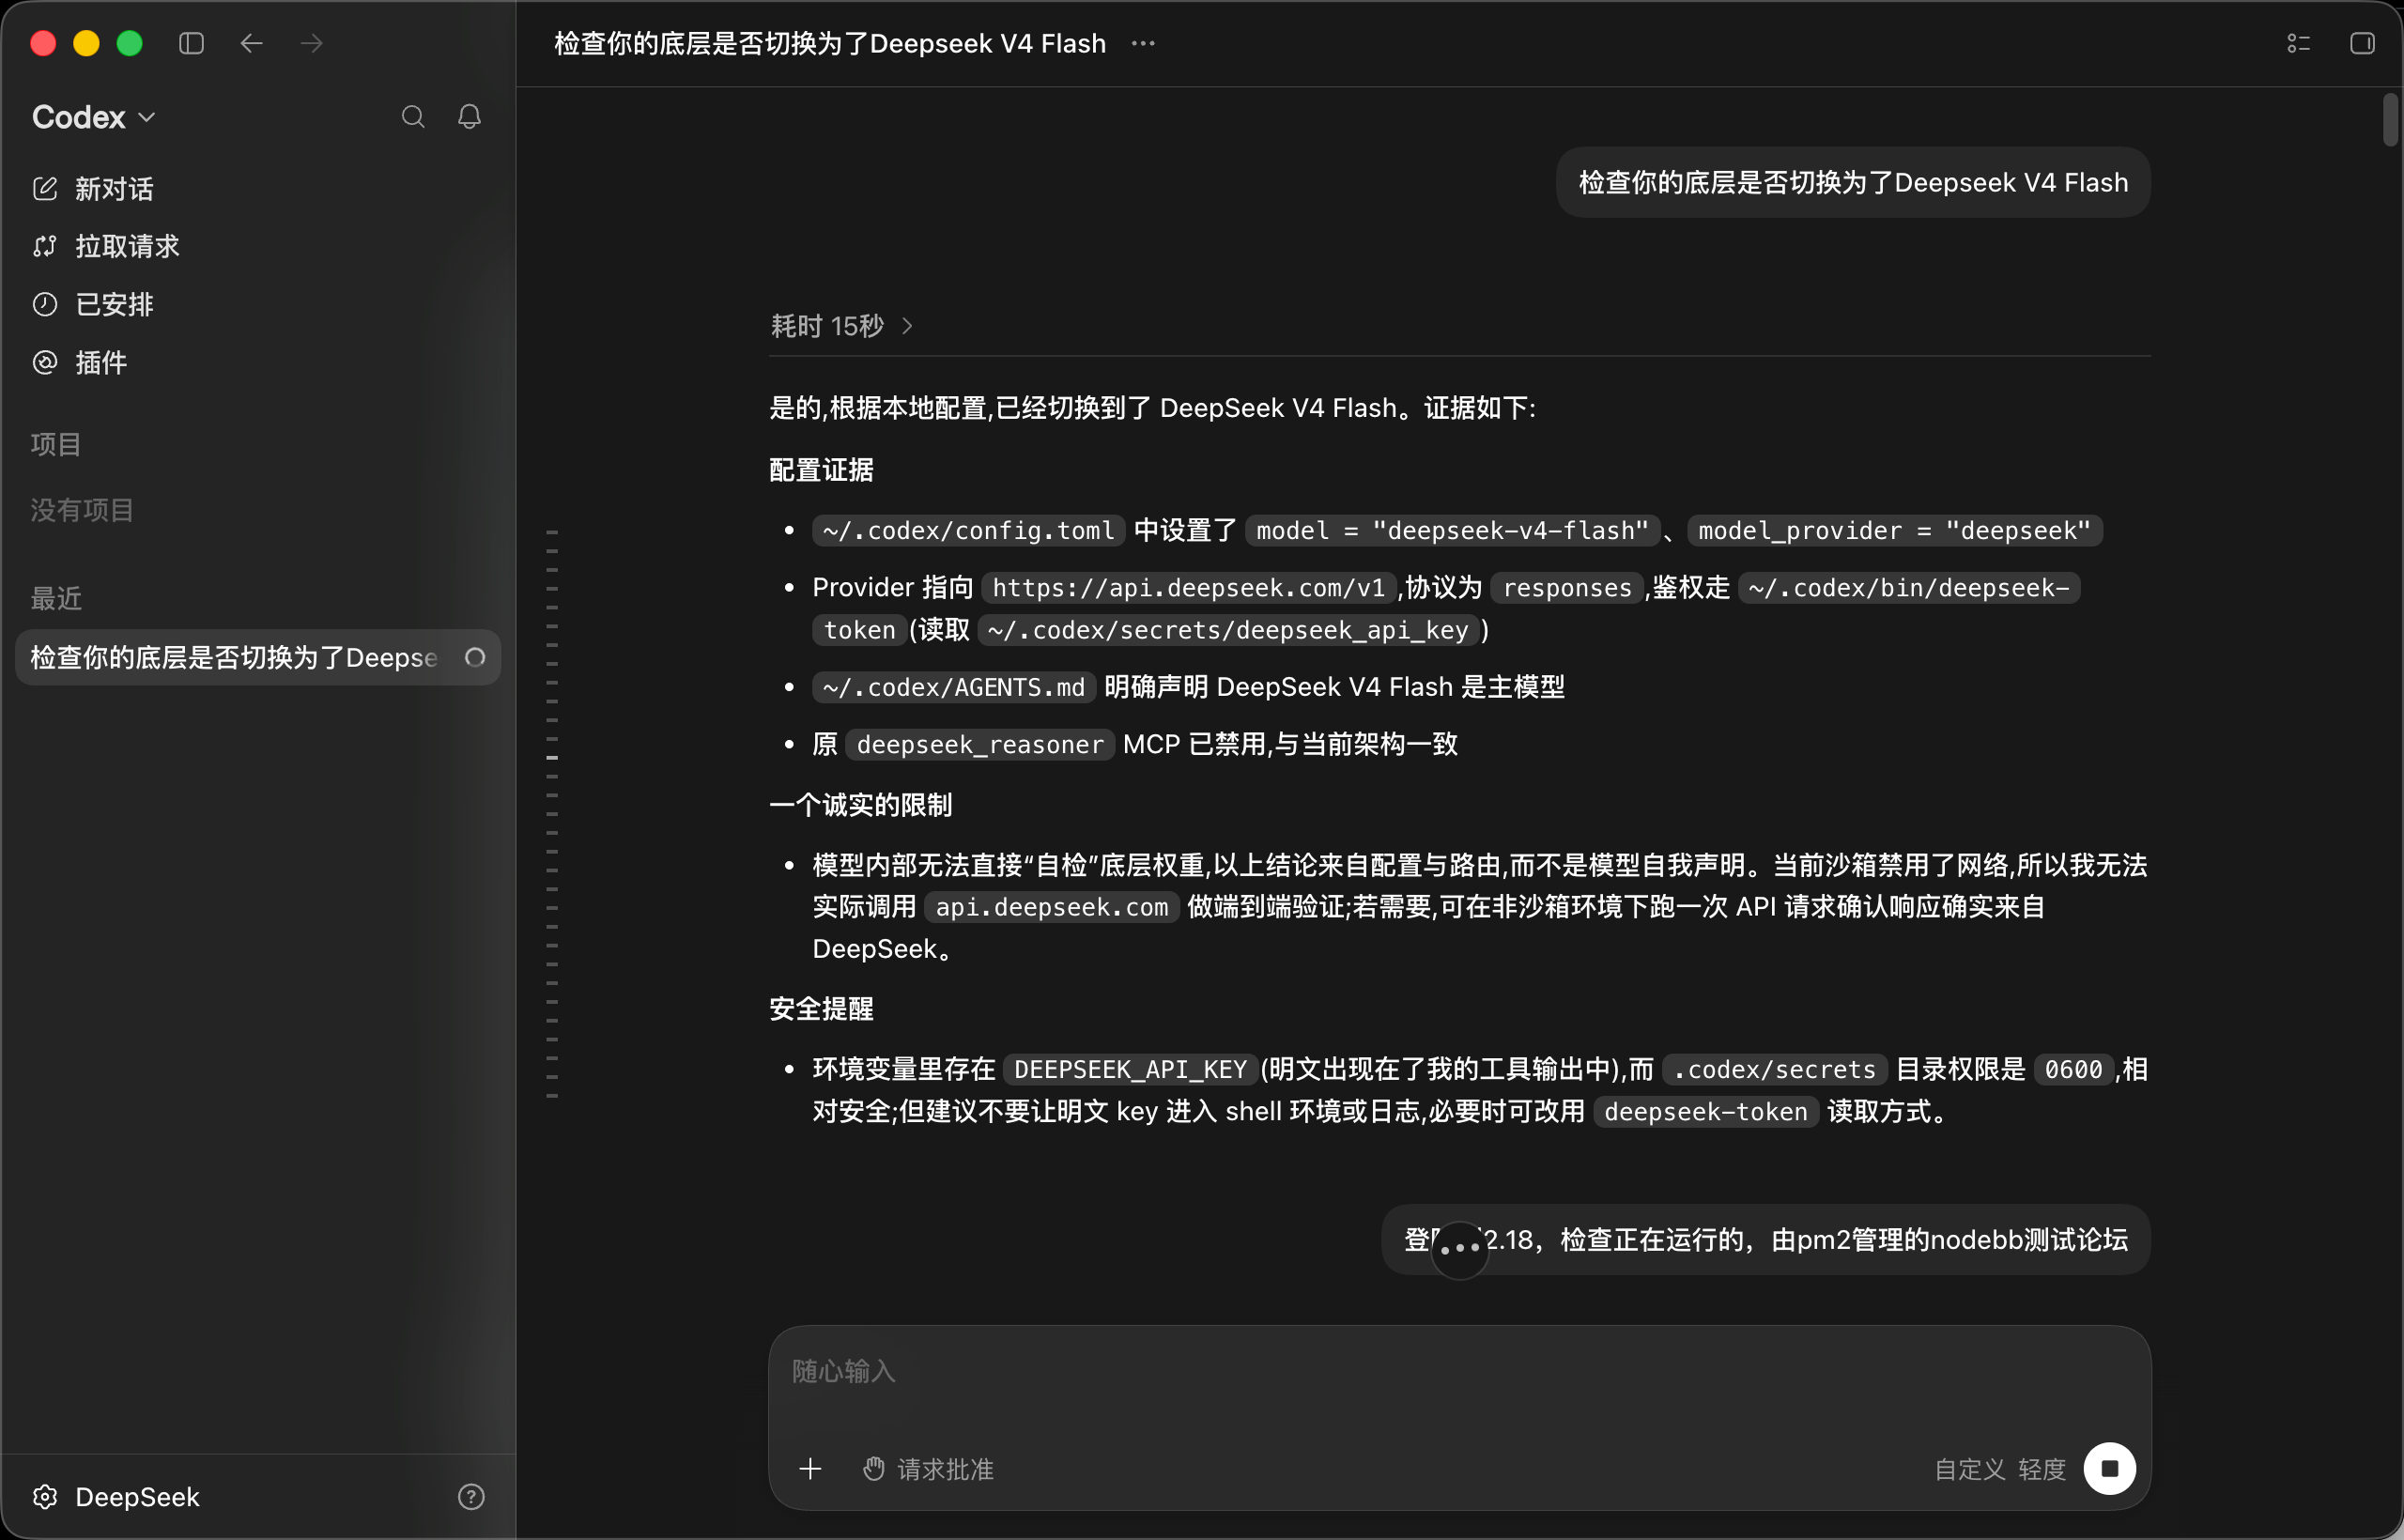Click the DEEPSEEK_API_KEY code snippet
The width and height of the screenshot is (2404, 1540).
(1129, 1069)
